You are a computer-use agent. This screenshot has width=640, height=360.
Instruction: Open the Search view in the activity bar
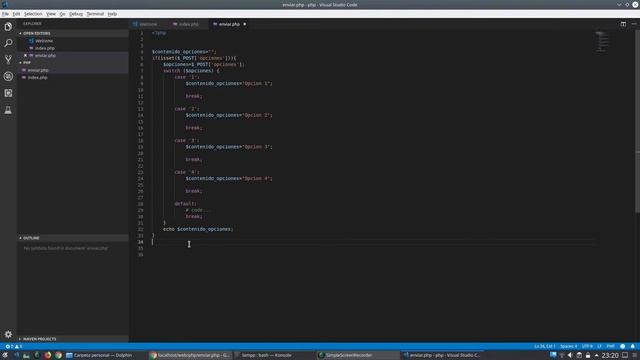[x=8, y=43]
